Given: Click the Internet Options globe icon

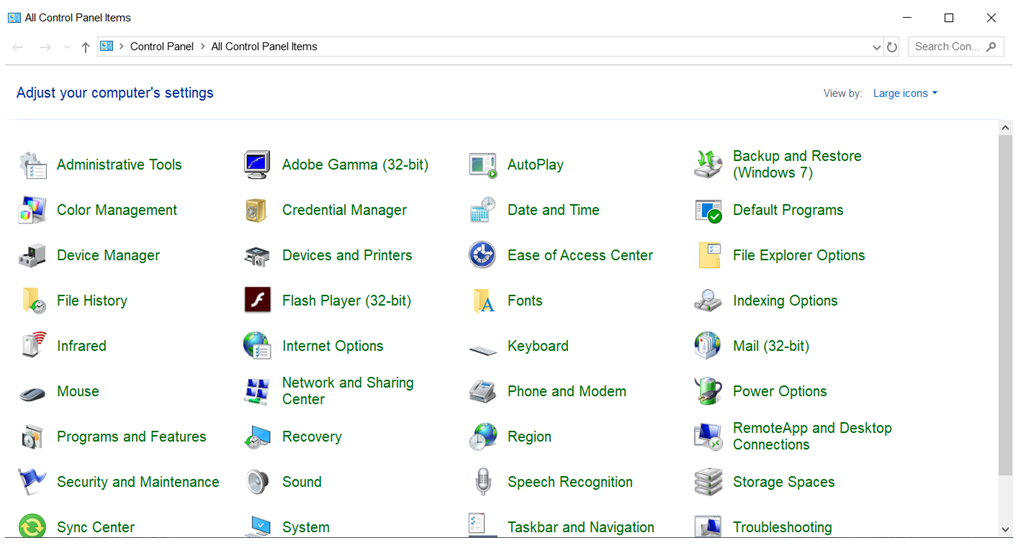Looking at the screenshot, I should 258,346.
